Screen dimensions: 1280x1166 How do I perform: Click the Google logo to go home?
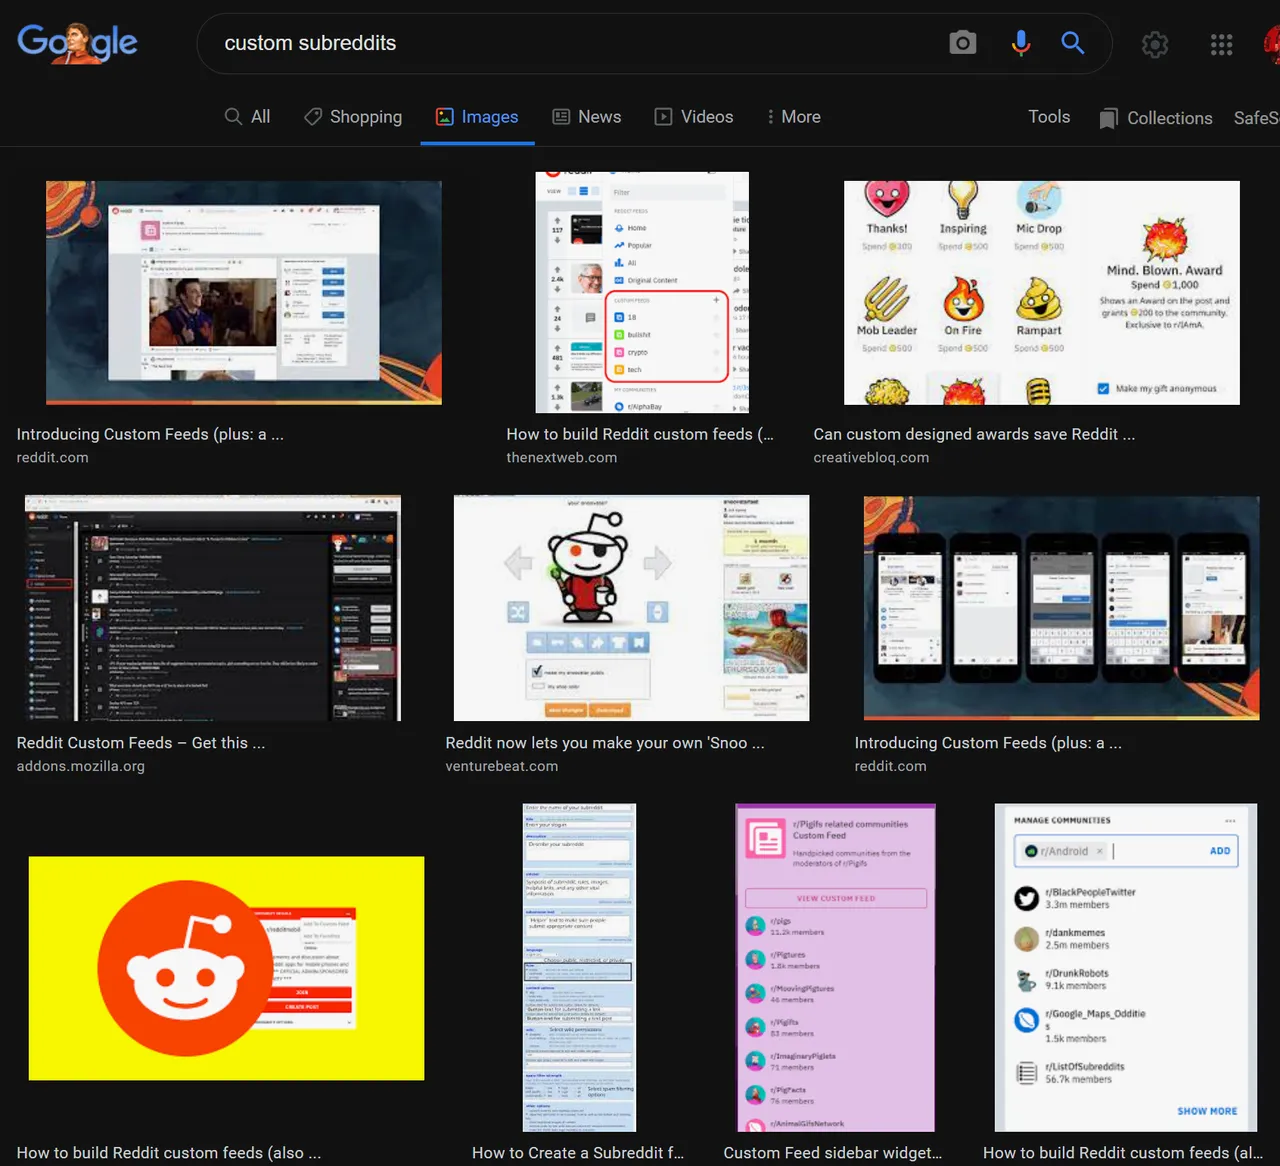[77, 43]
